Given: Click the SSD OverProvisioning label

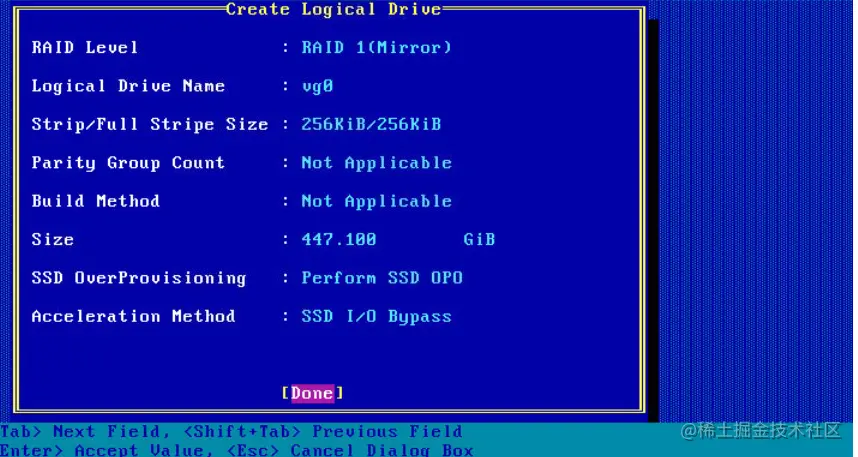Looking at the screenshot, I should click(139, 277).
